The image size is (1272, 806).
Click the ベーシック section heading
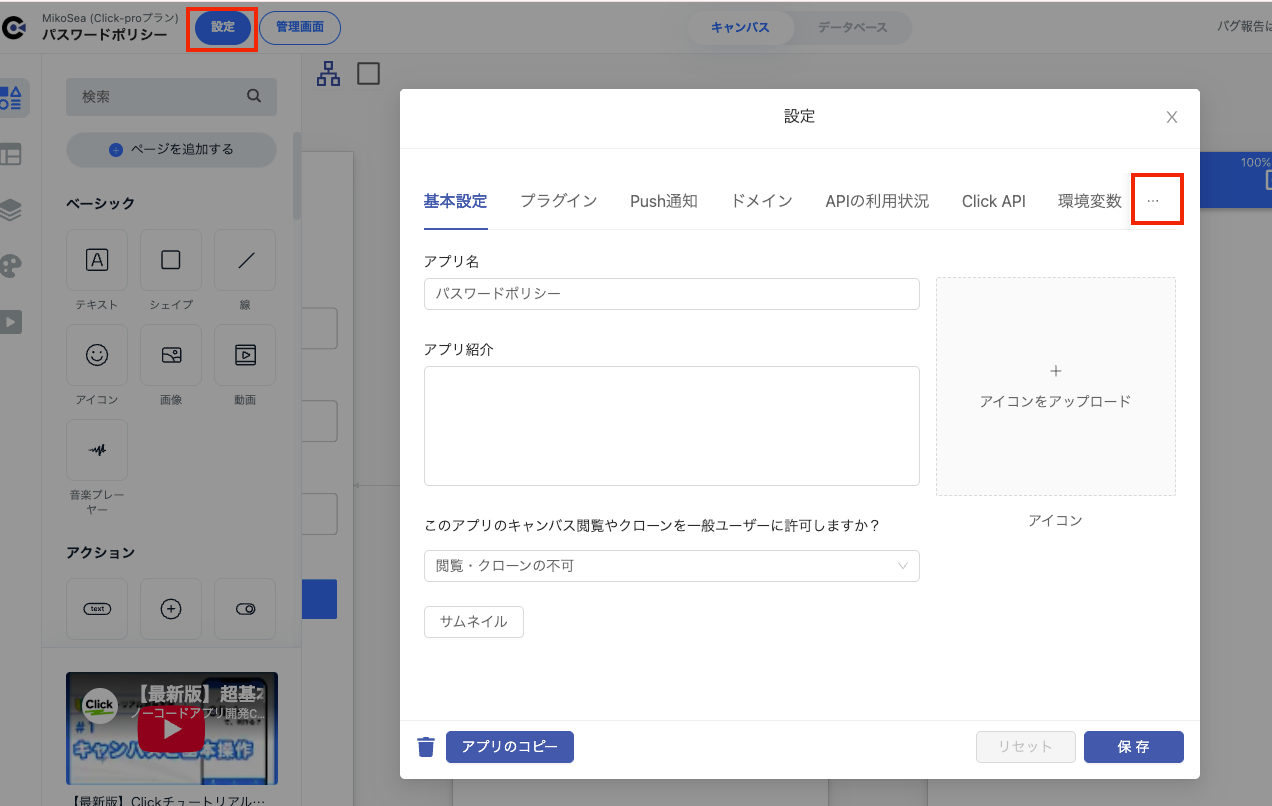tap(100, 203)
